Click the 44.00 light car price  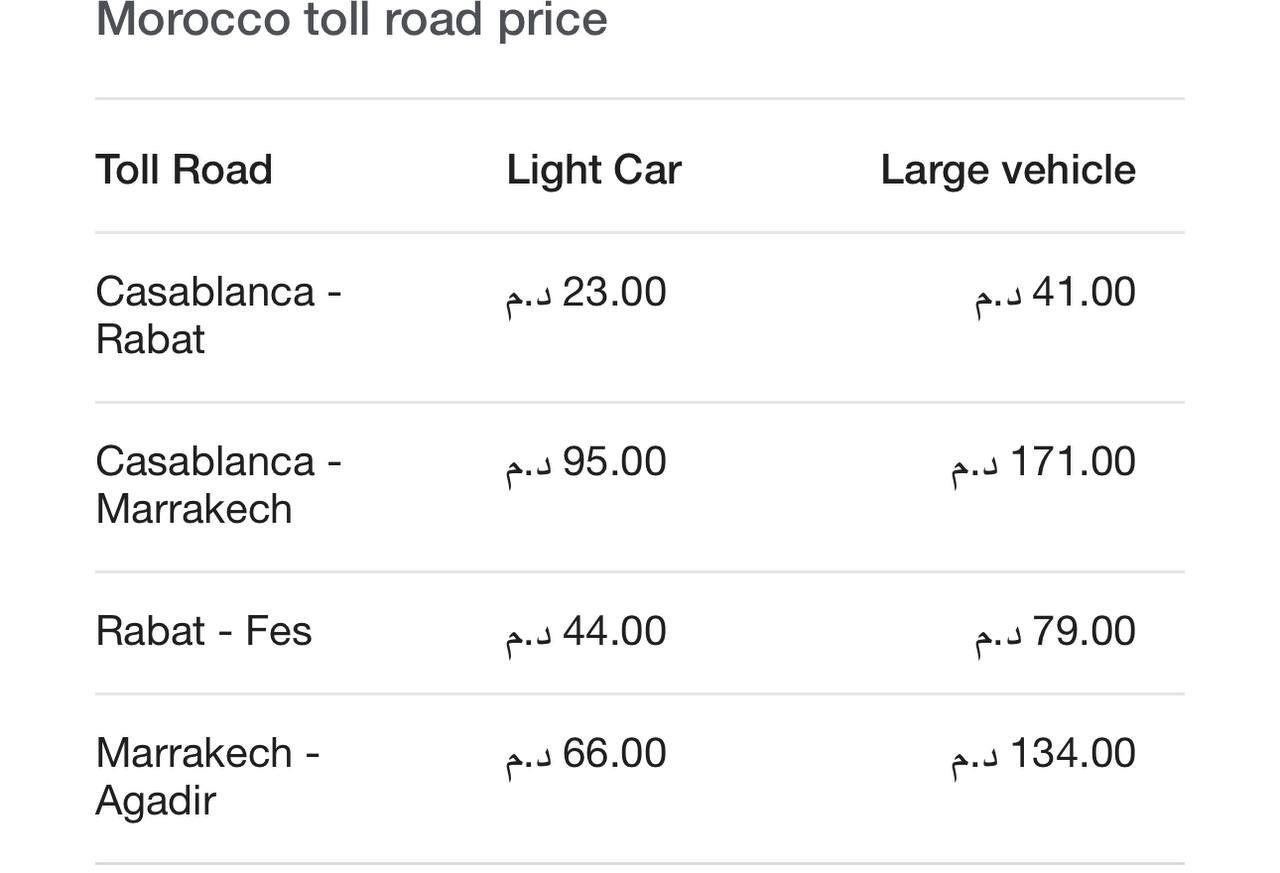click(x=614, y=631)
